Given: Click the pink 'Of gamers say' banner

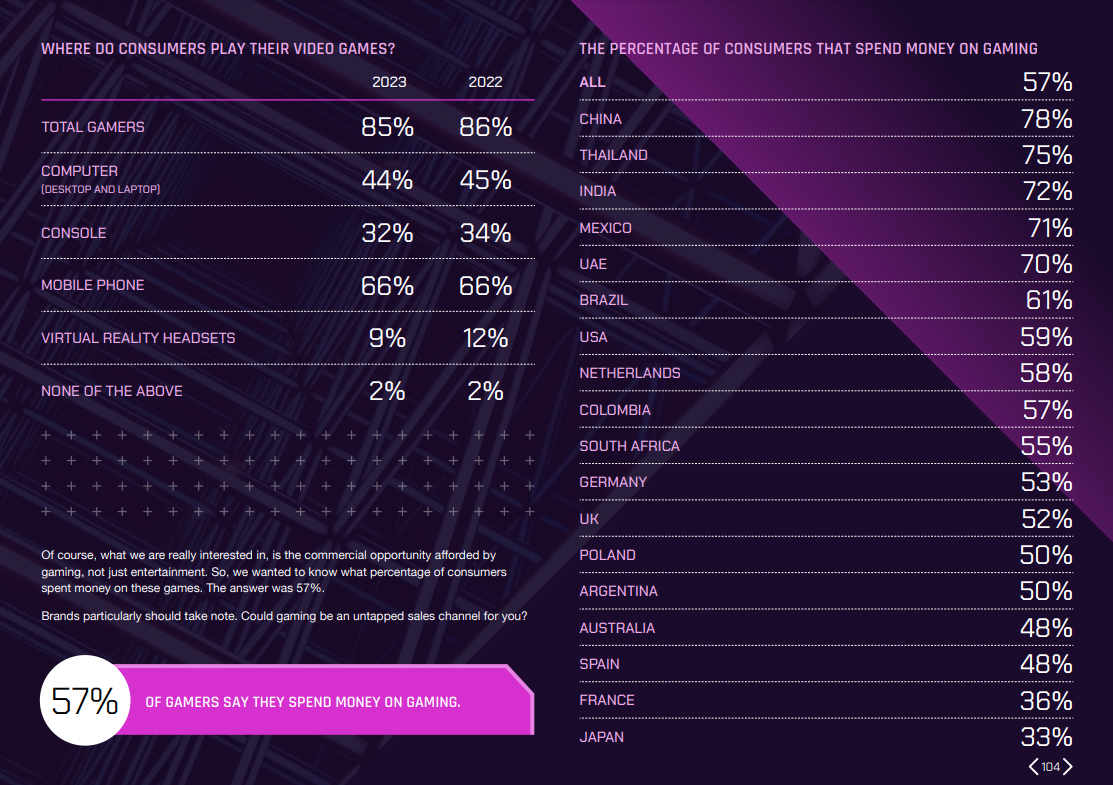Looking at the screenshot, I should point(320,702).
